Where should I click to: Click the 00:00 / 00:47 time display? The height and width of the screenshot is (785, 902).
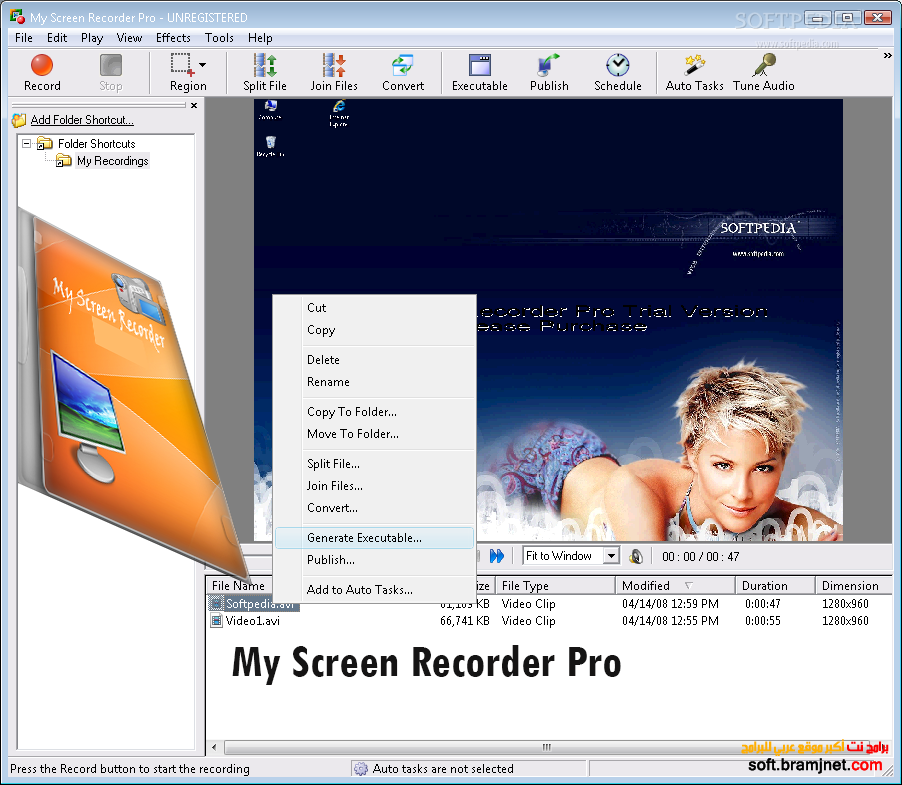pos(700,557)
